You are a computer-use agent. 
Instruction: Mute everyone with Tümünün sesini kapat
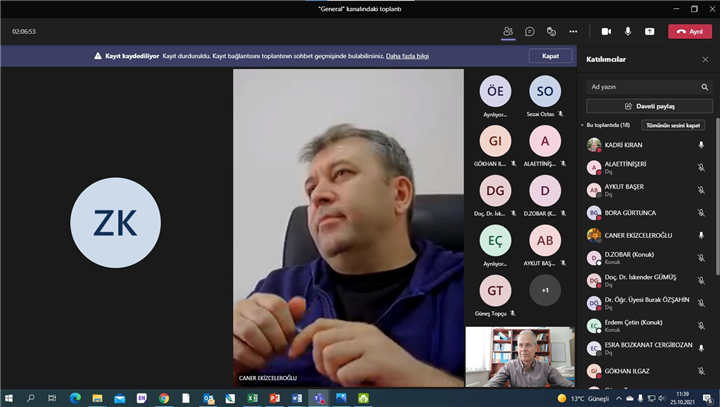673,125
